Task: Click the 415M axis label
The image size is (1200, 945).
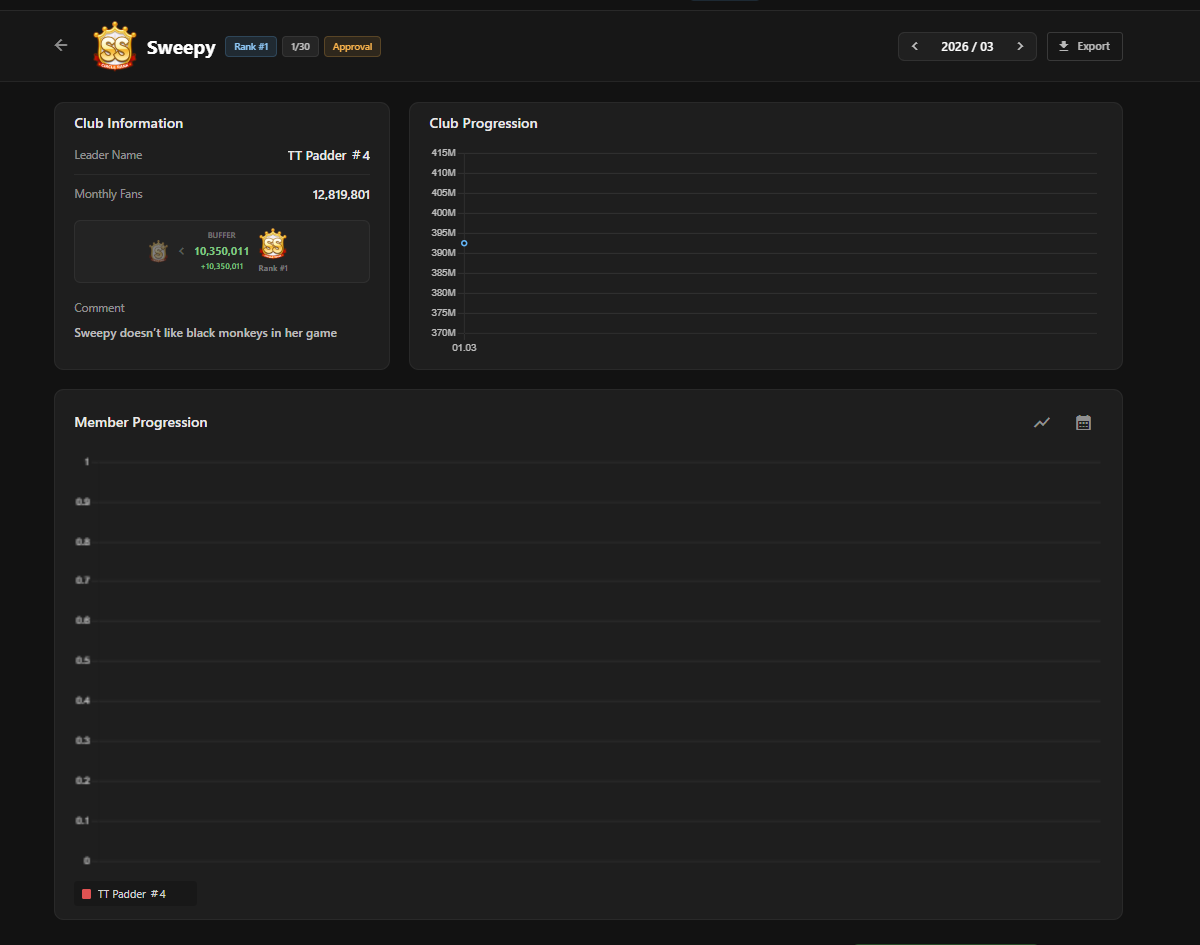Action: click(444, 152)
